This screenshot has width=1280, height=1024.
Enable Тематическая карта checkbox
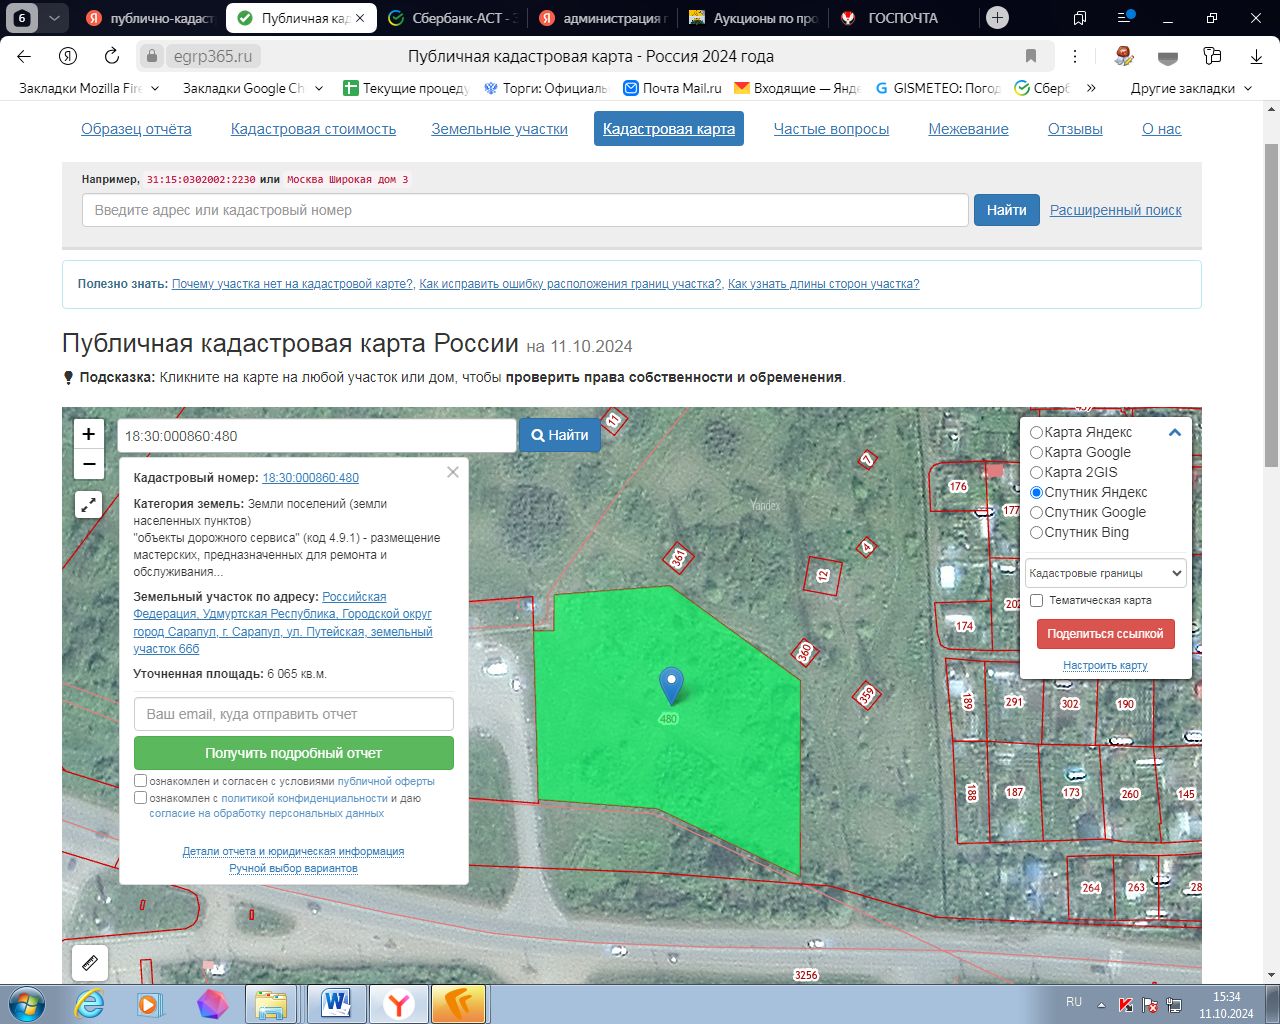[x=1037, y=600]
